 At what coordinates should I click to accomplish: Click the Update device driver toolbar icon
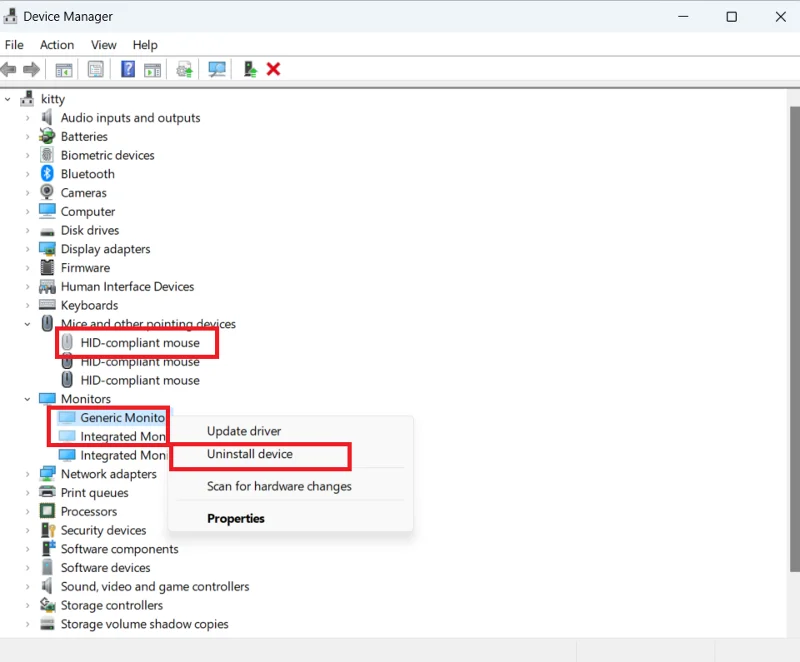(x=185, y=69)
